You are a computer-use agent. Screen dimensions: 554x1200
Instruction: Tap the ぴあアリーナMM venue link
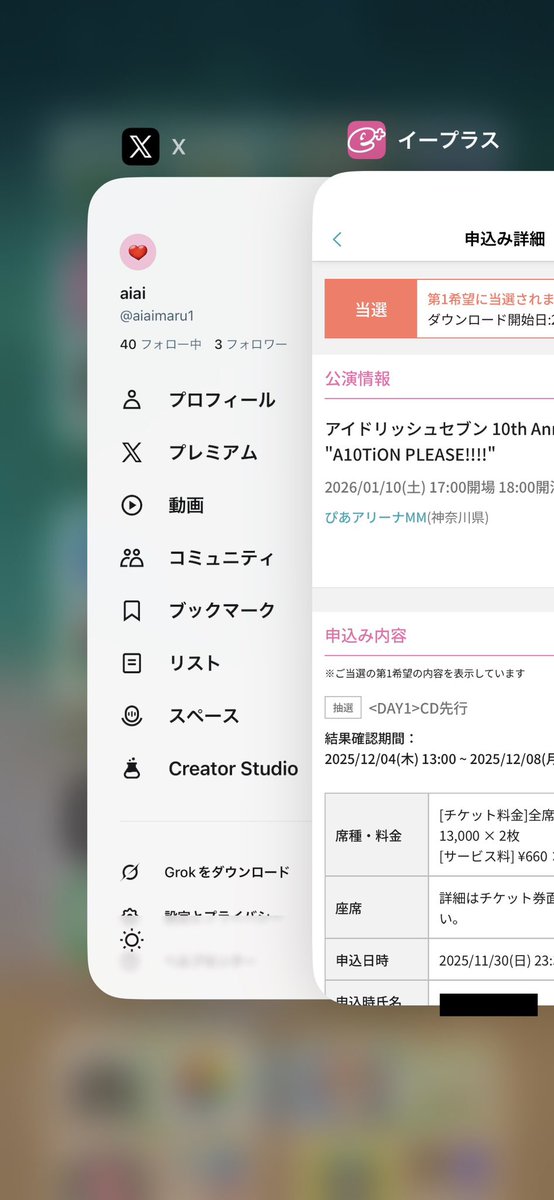[x=376, y=517]
